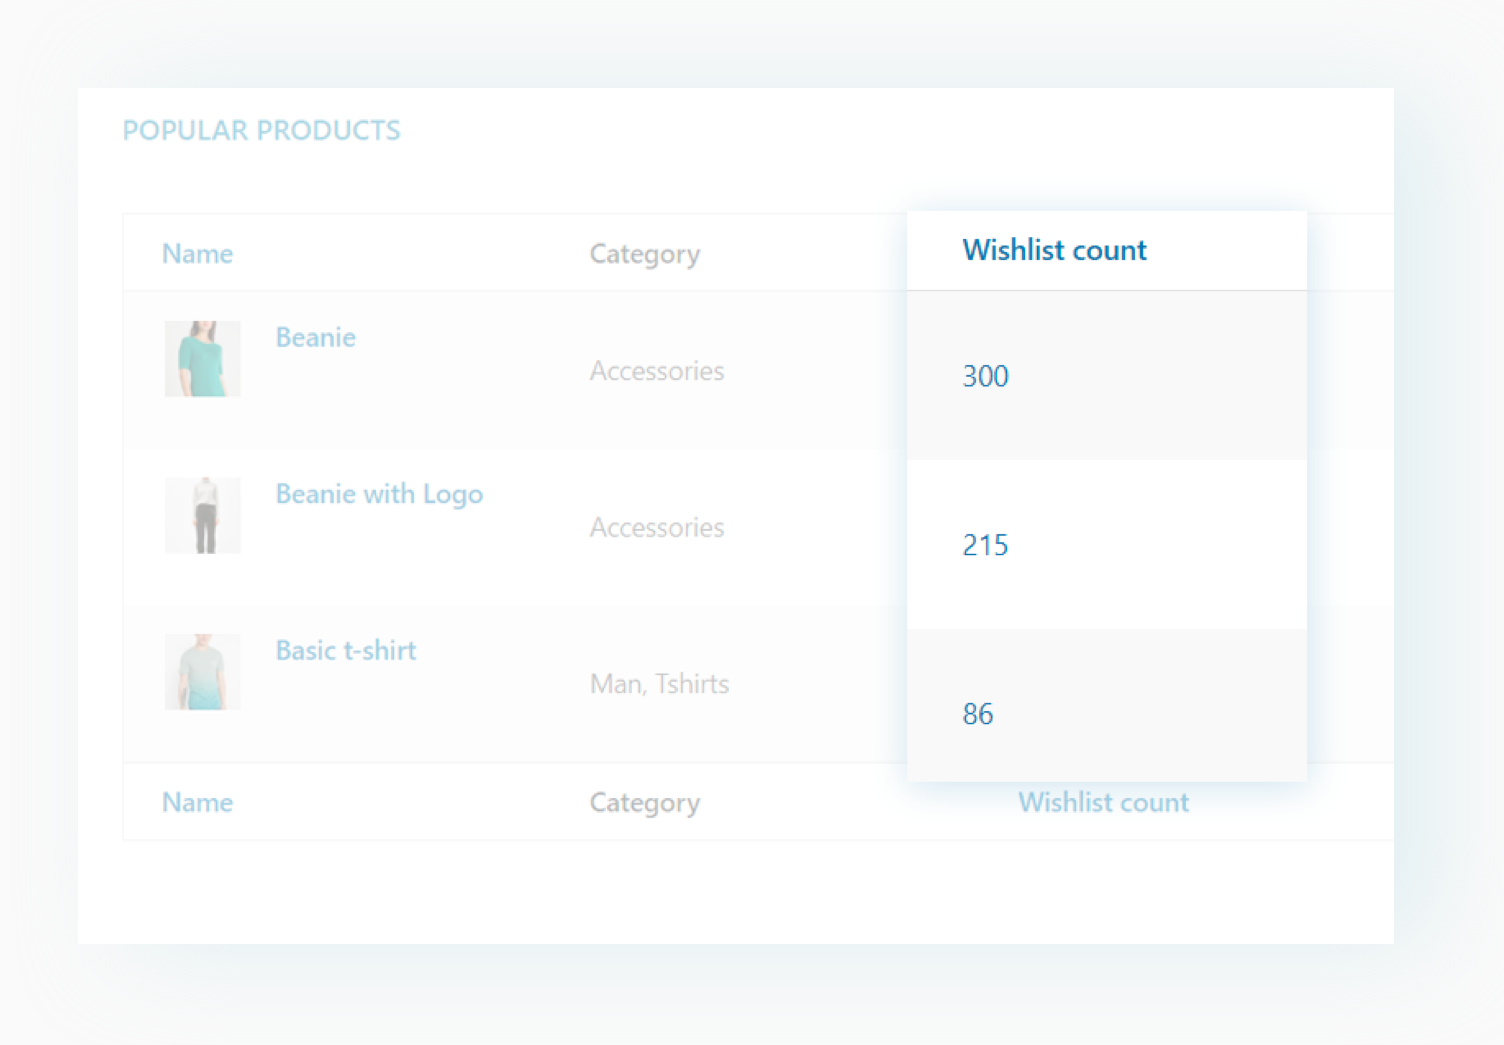The width and height of the screenshot is (1504, 1045).
Task: Click Accessories category in the Beanie row
Action: tap(656, 371)
